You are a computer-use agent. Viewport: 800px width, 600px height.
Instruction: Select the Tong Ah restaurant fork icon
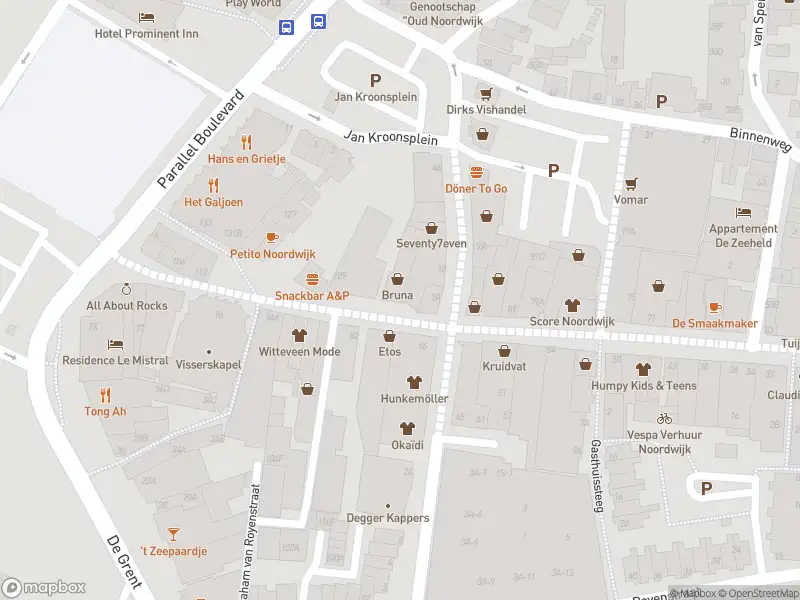(x=105, y=395)
